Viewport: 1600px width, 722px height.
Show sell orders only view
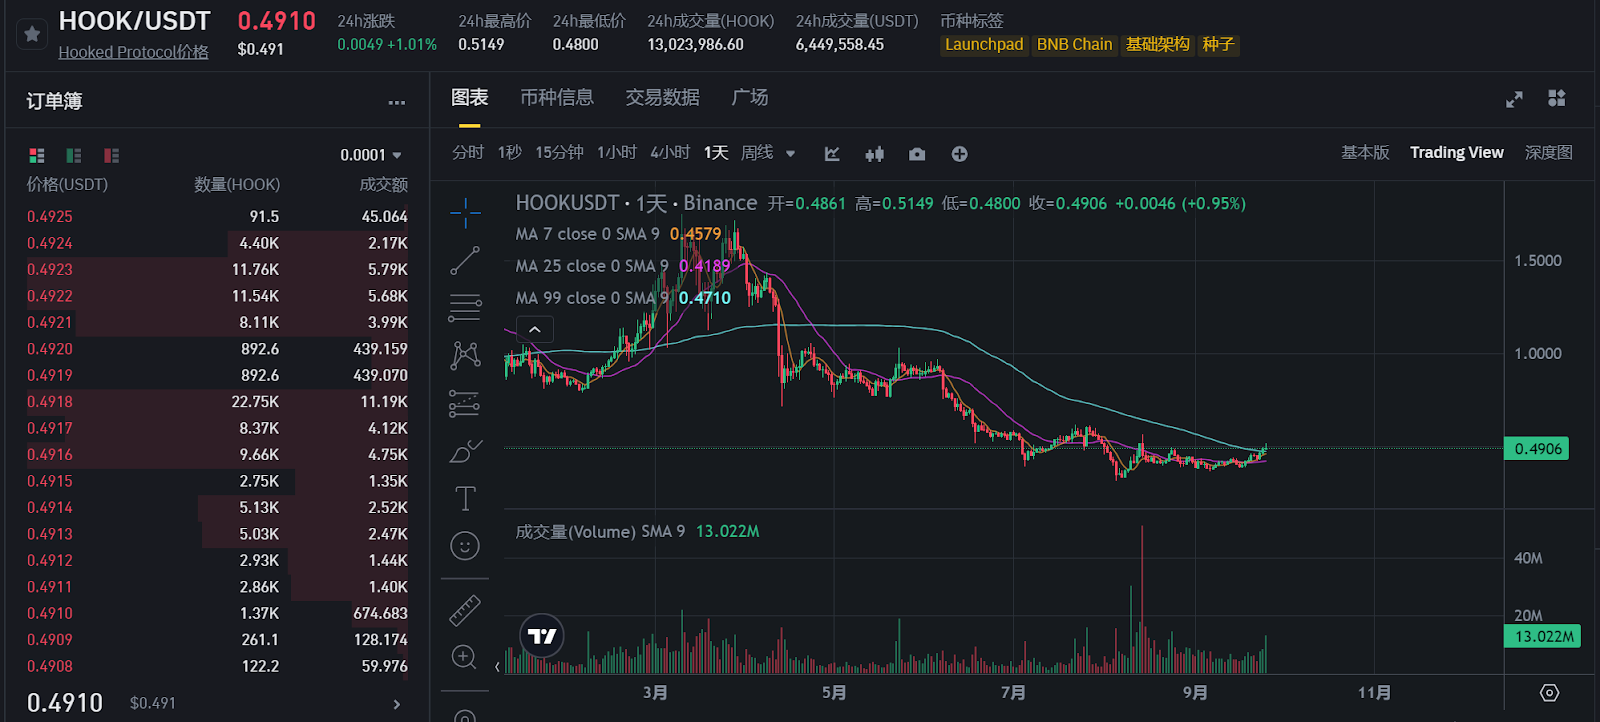click(111, 155)
